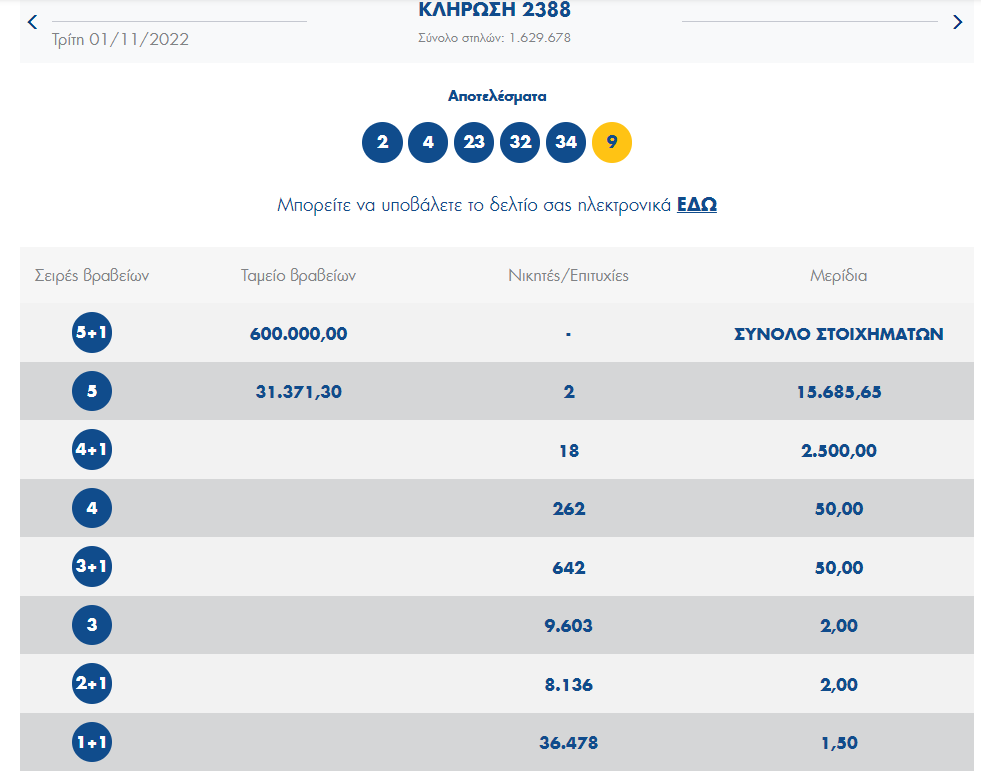Click the 4+1 prize tier badge

(x=92, y=449)
